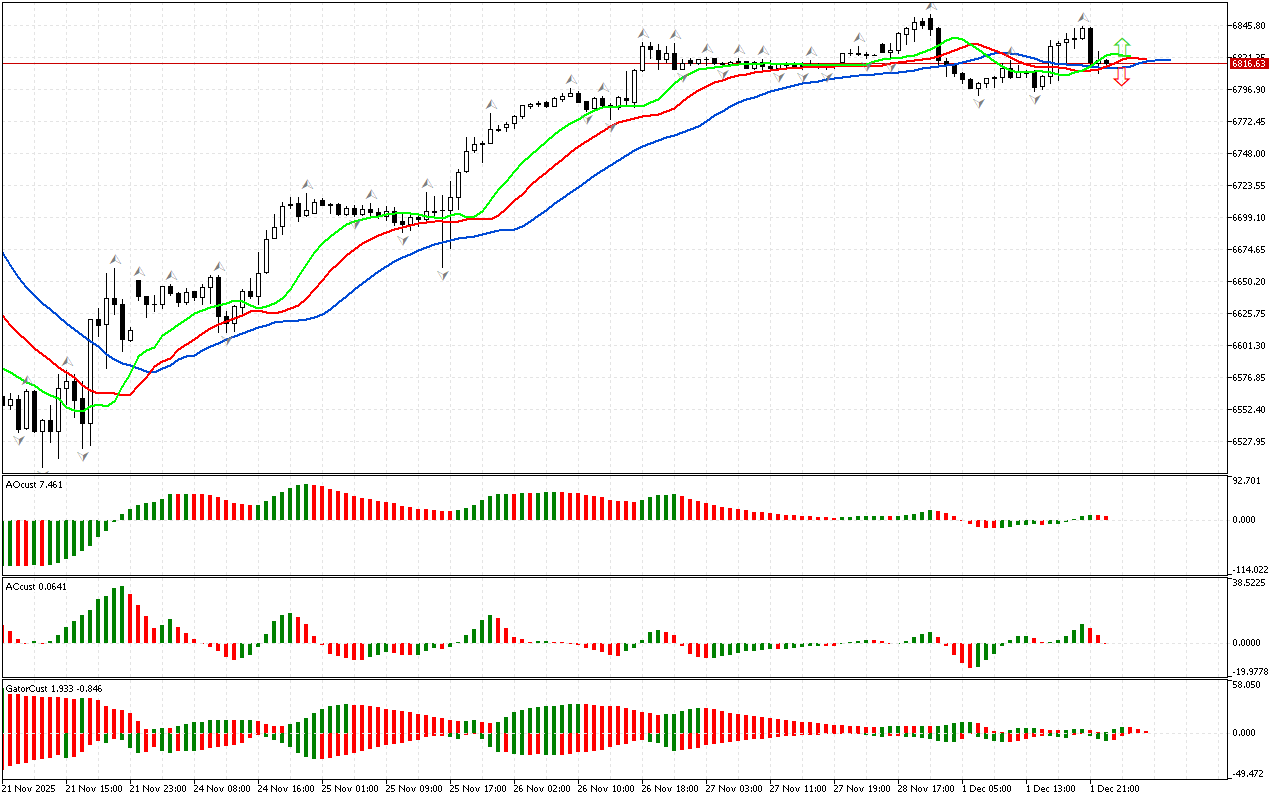
Task: Click the 21 Nov 2025 date on time axis
Action: coord(30,788)
